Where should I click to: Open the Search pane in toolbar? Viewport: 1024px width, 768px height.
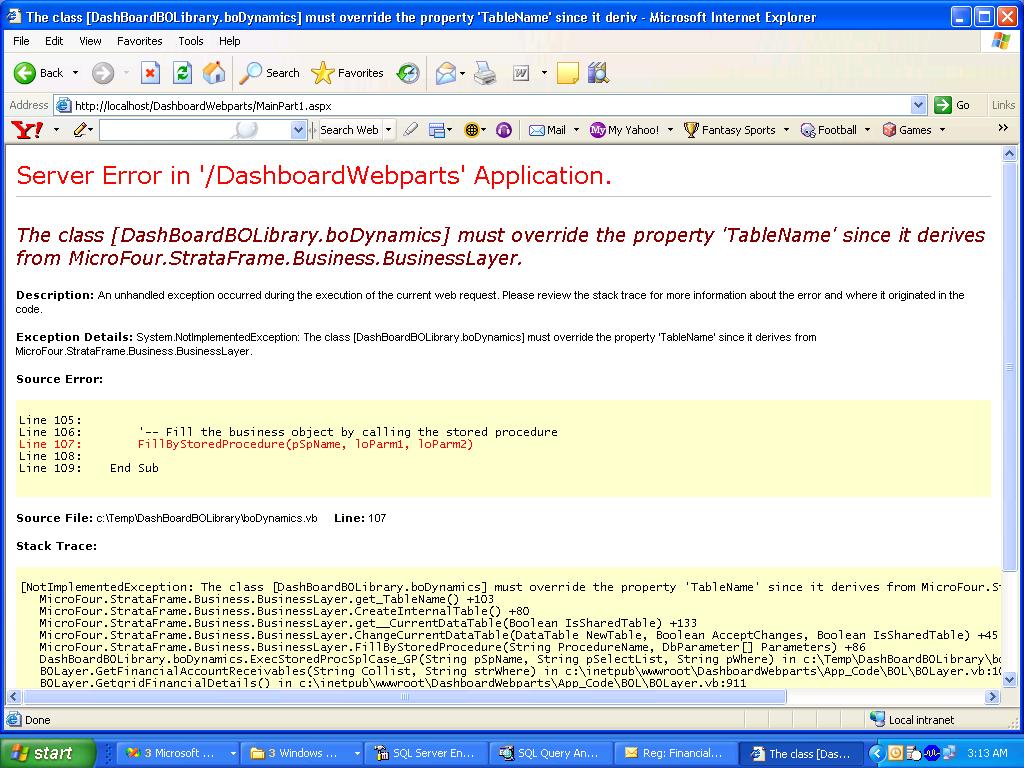pos(270,73)
